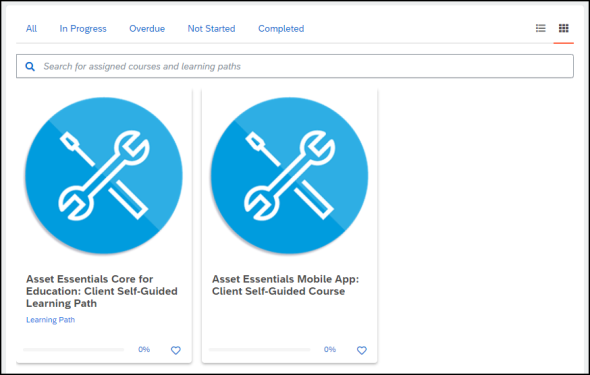View the Completed tab
Viewport: 590px width, 375px height.
tap(281, 29)
